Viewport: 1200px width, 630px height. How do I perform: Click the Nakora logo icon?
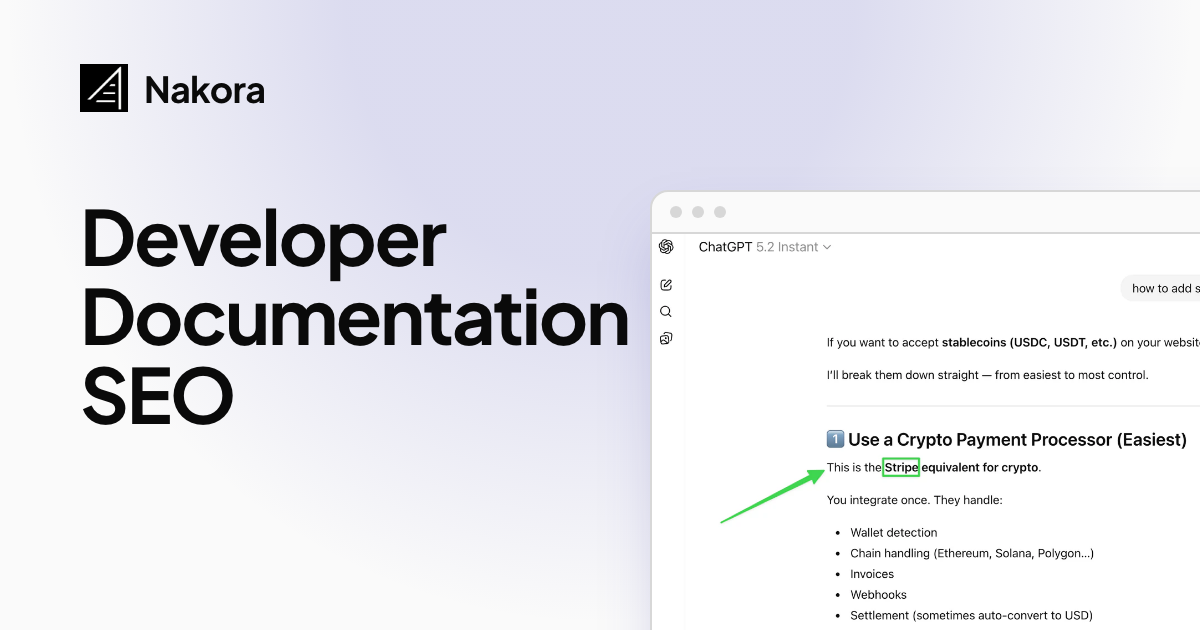click(x=104, y=88)
